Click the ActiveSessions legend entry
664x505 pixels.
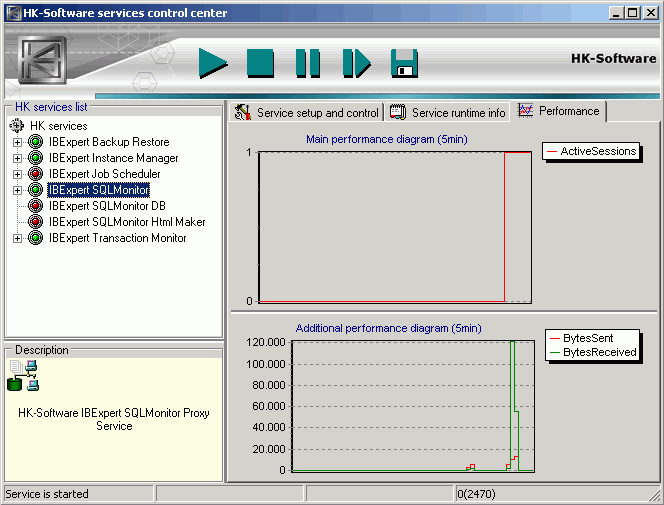[592, 151]
